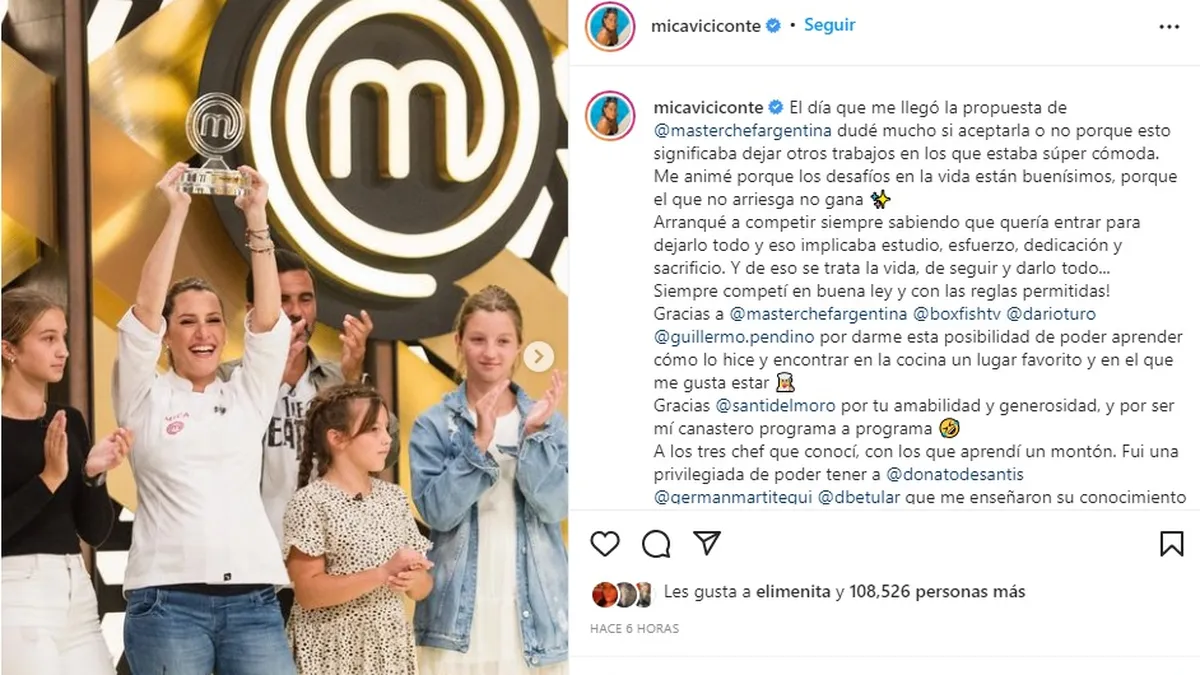Open the @germanmartitegui profile mention
Screen dimensions: 1200x675
[732, 497]
